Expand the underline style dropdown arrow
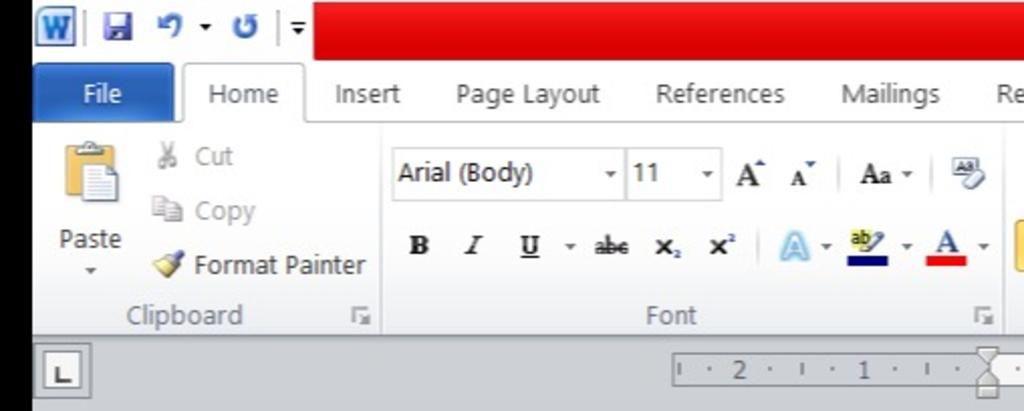1024x411 pixels. pos(570,247)
